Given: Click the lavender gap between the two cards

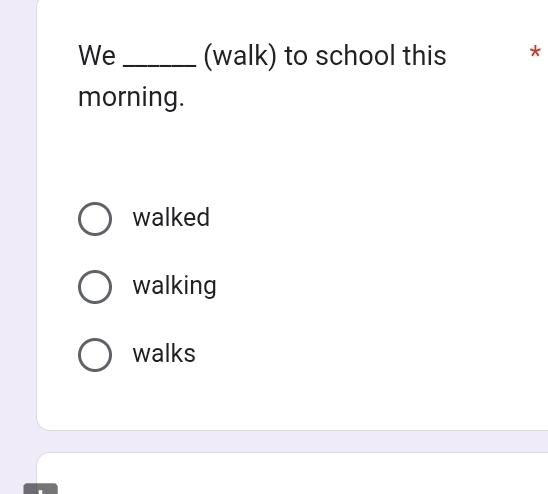Looking at the screenshot, I should pos(292,441).
